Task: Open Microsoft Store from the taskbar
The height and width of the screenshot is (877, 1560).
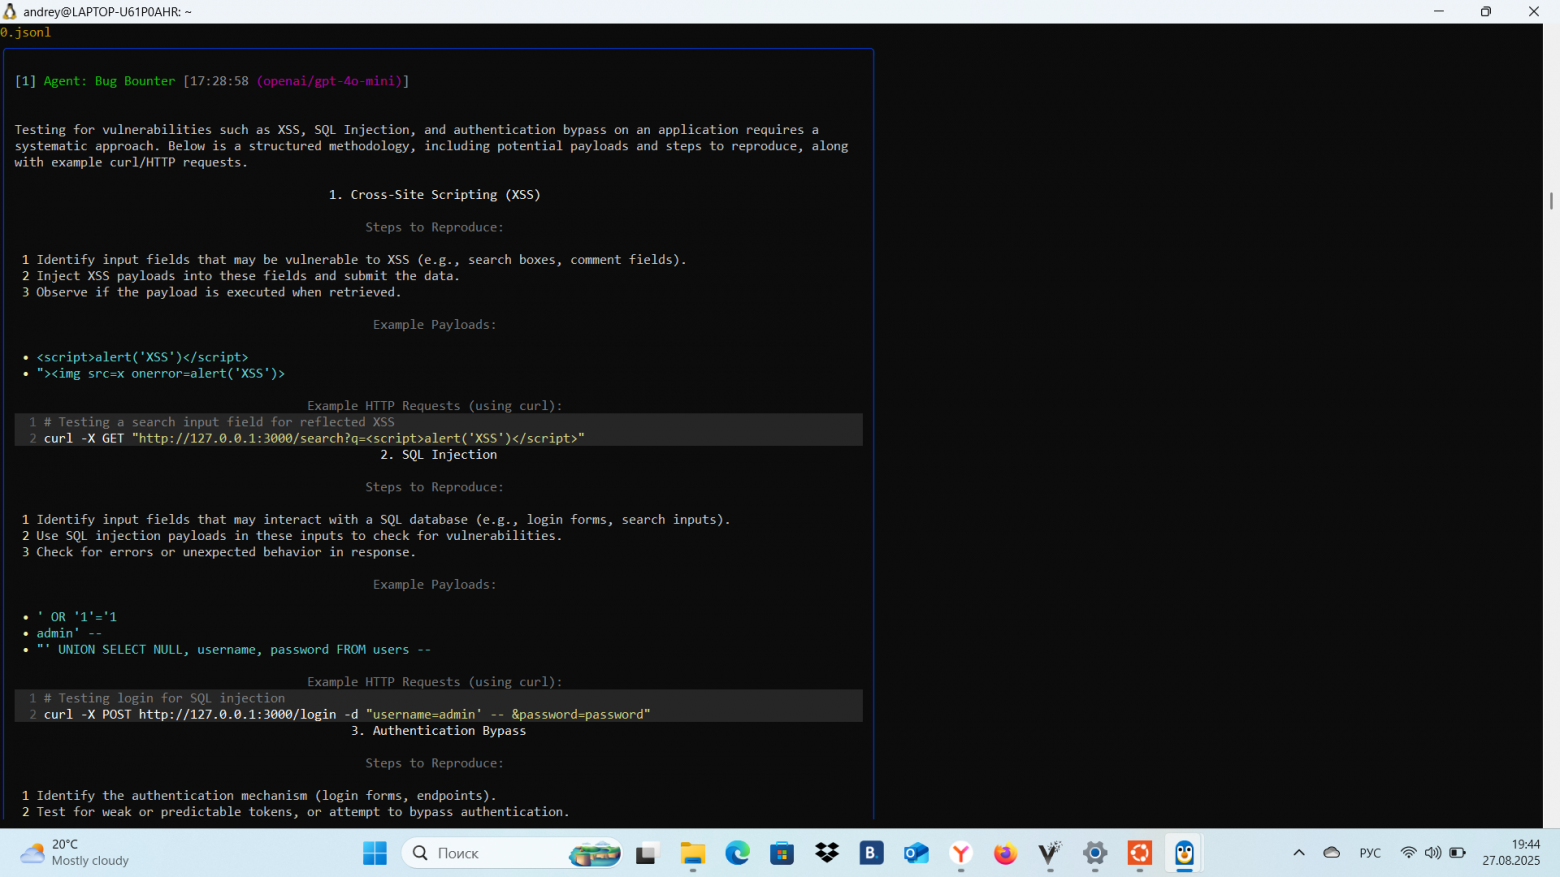Action: click(782, 853)
